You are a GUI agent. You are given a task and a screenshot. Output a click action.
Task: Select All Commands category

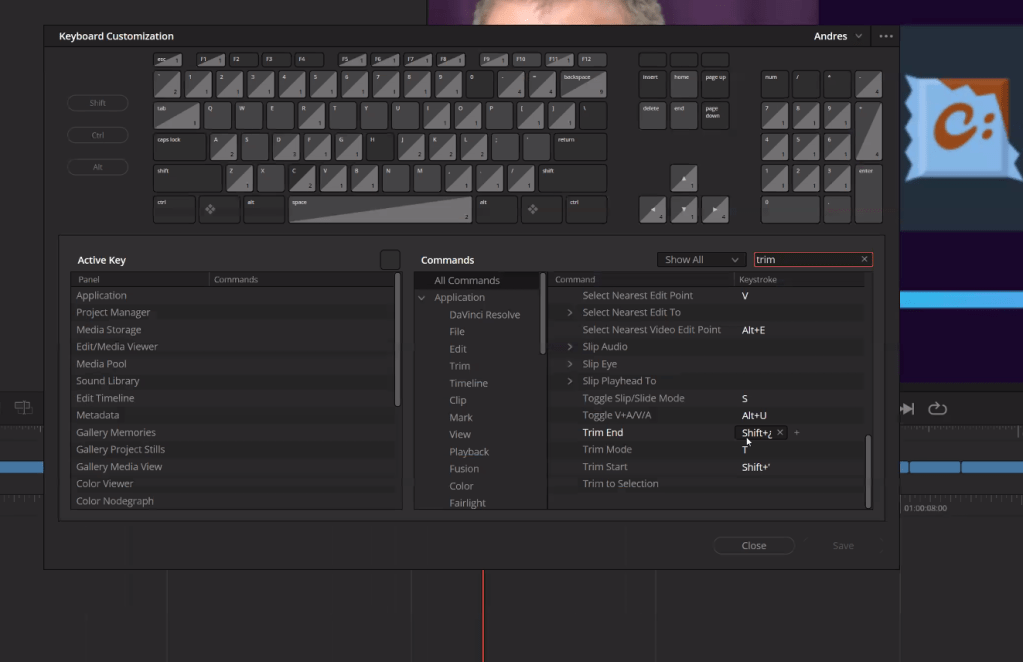pos(477,280)
